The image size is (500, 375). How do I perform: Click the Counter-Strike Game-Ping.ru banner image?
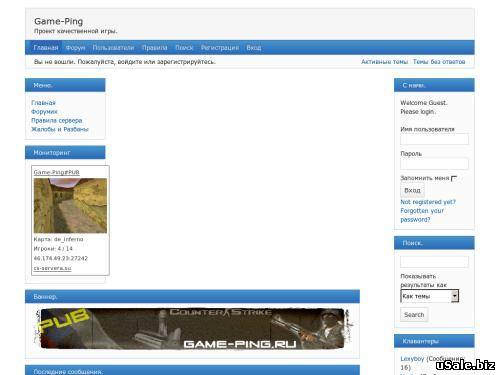(x=193, y=329)
